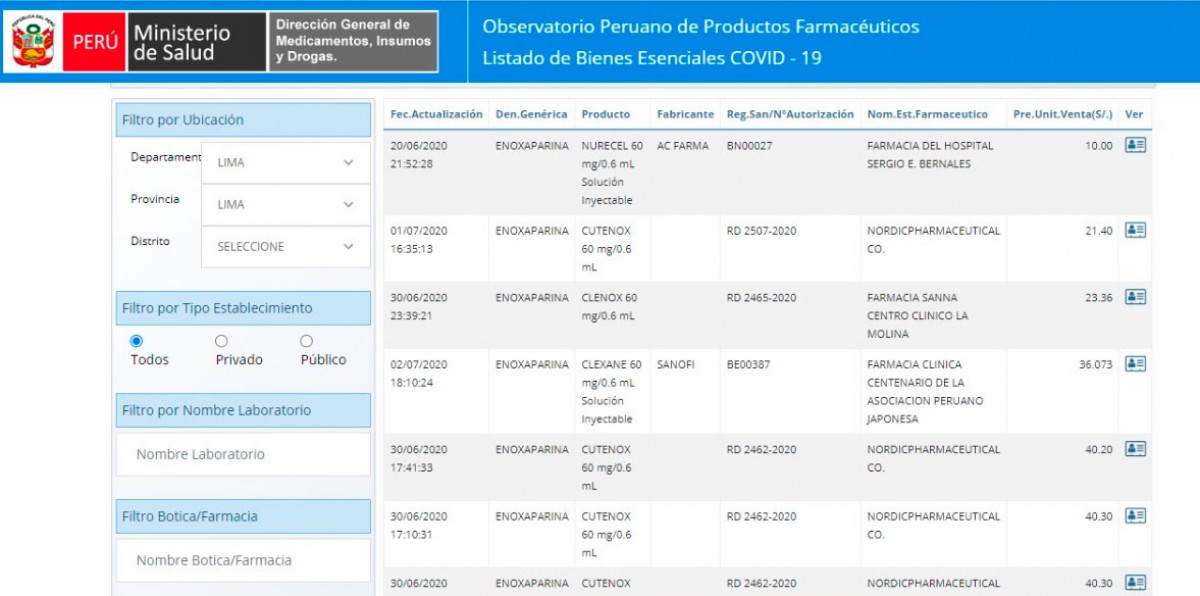The width and height of the screenshot is (1200, 596).
Task: Click product NURECEL 60 mg/0.6 mL
Action: pyautogui.click(x=612, y=173)
